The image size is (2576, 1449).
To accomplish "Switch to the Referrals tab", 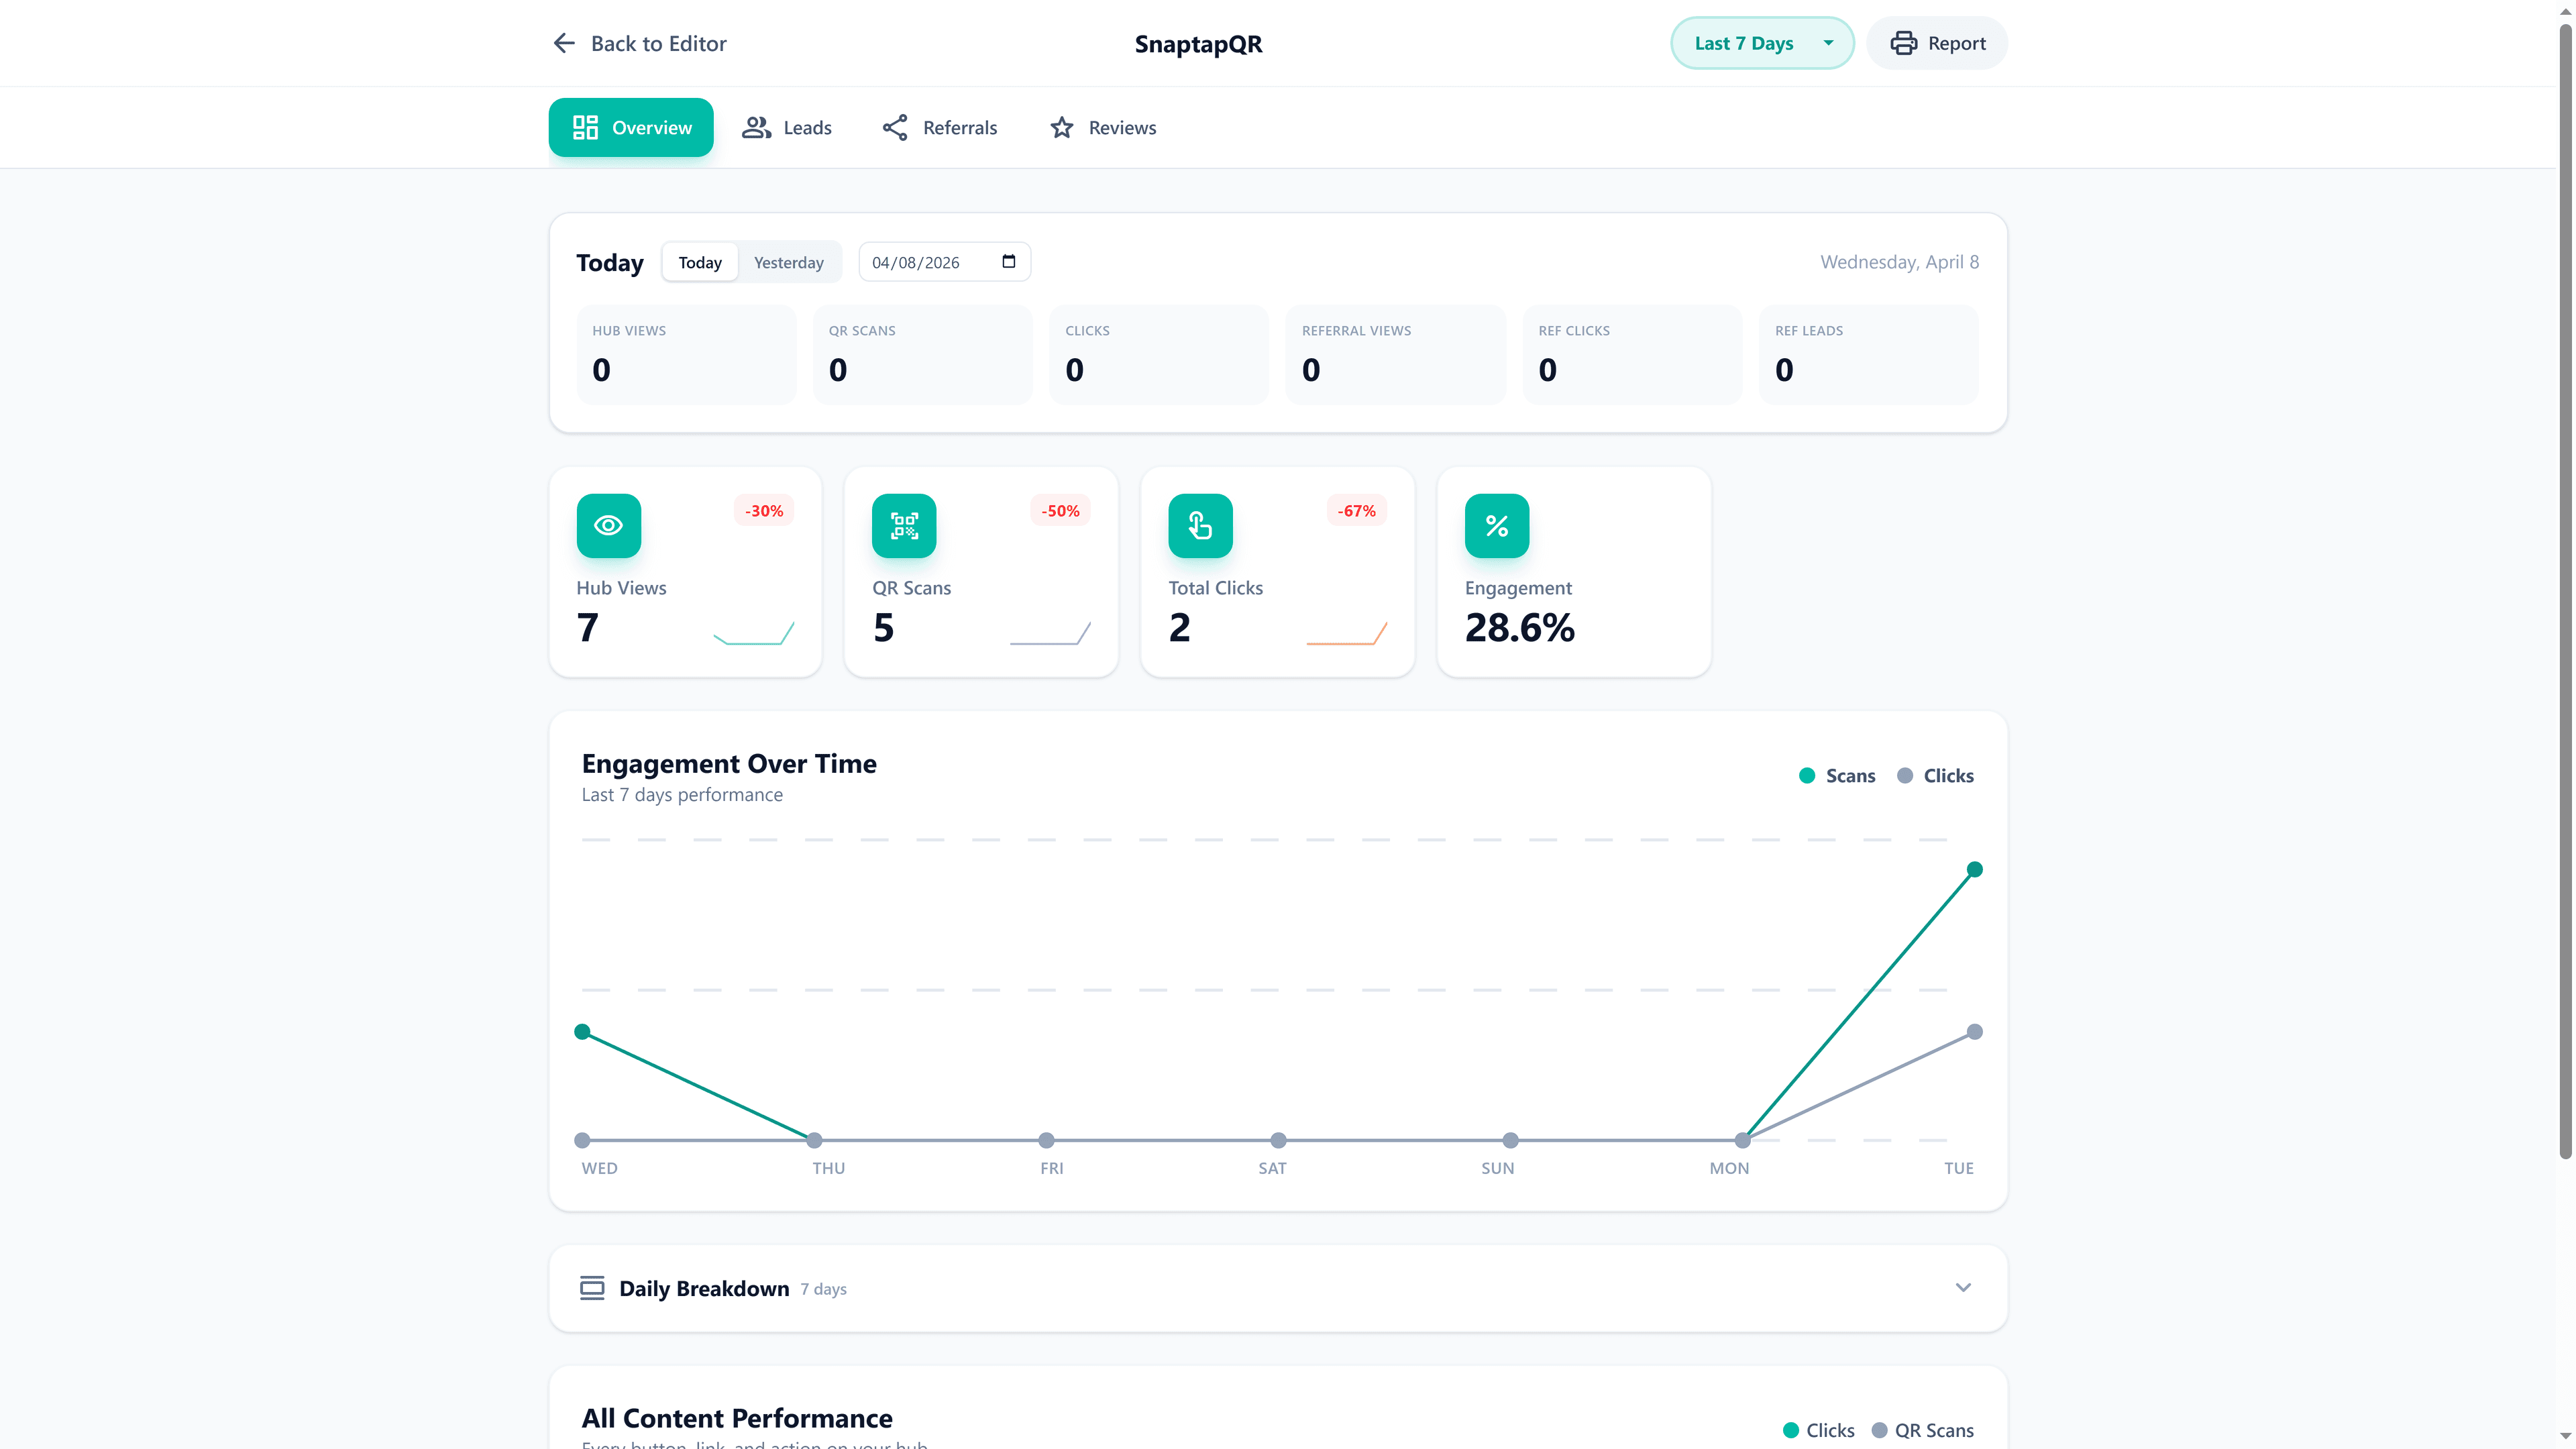I will 940,127.
